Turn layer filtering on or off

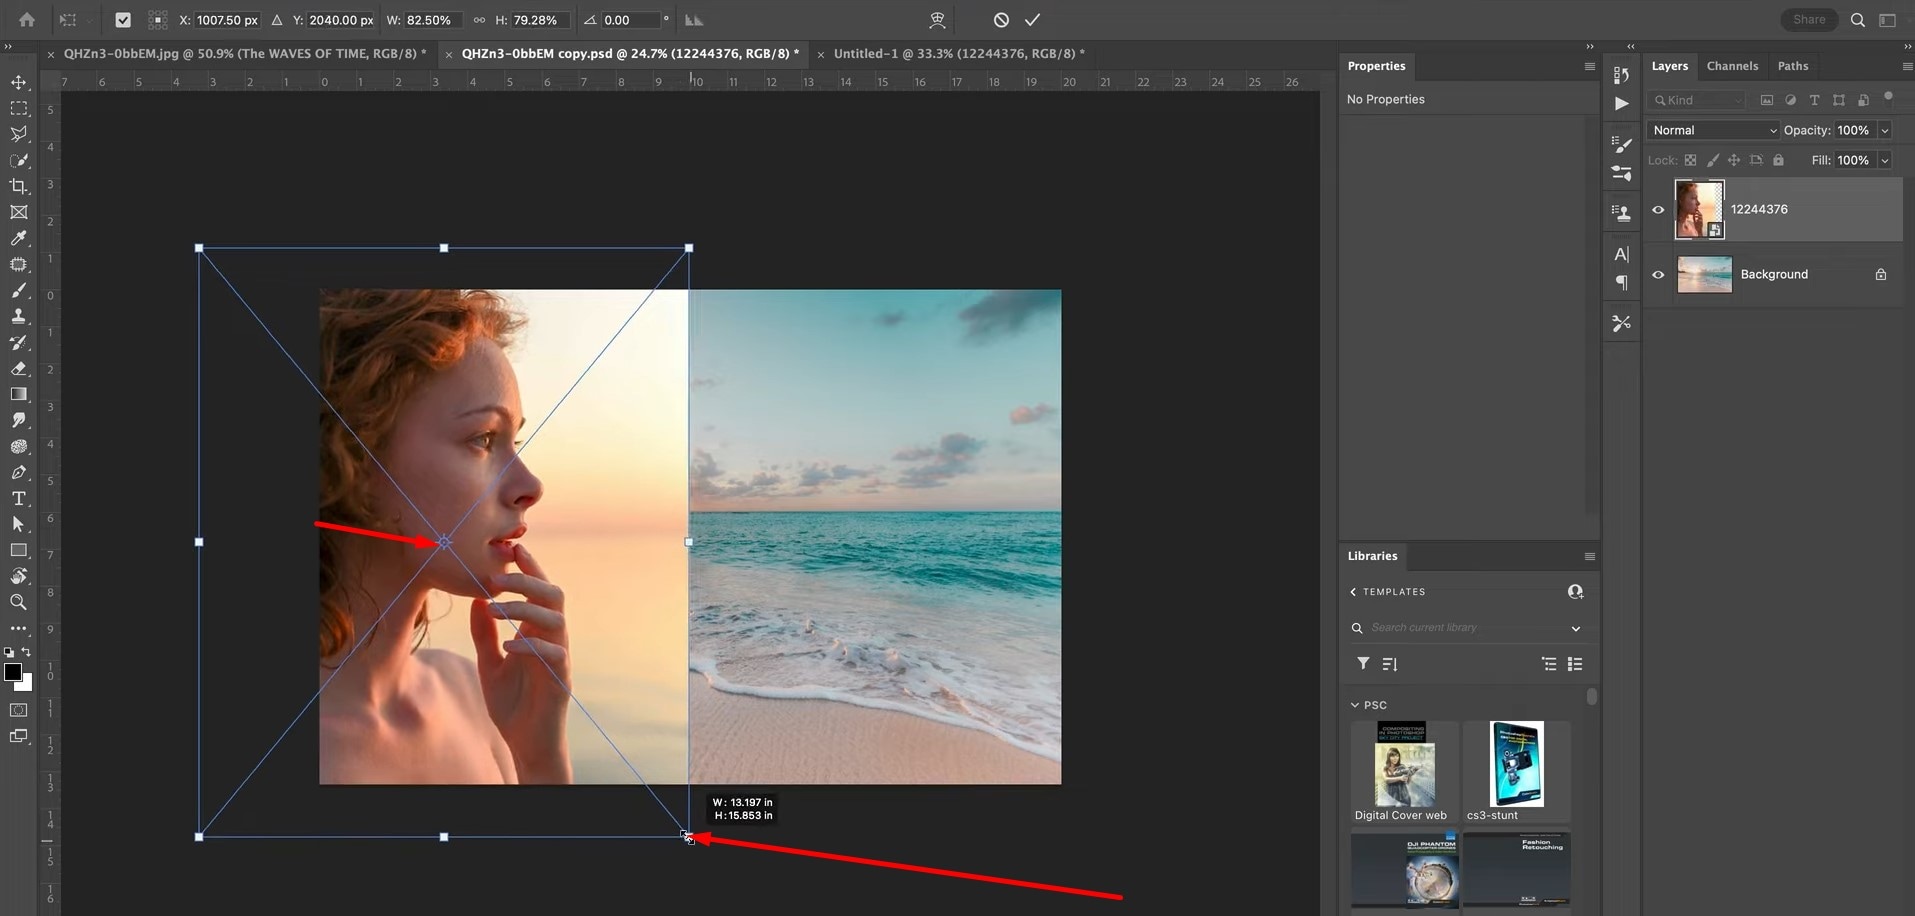point(1888,97)
